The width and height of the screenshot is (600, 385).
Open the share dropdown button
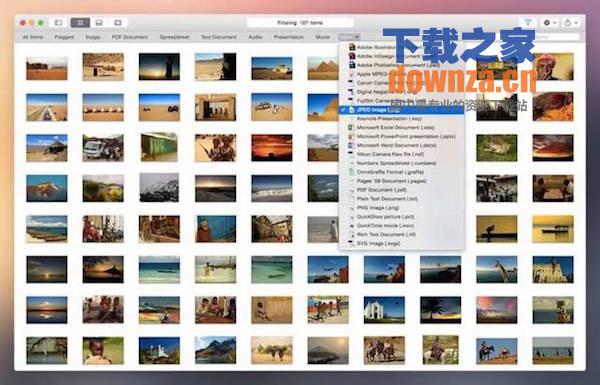pyautogui.click(x=571, y=23)
